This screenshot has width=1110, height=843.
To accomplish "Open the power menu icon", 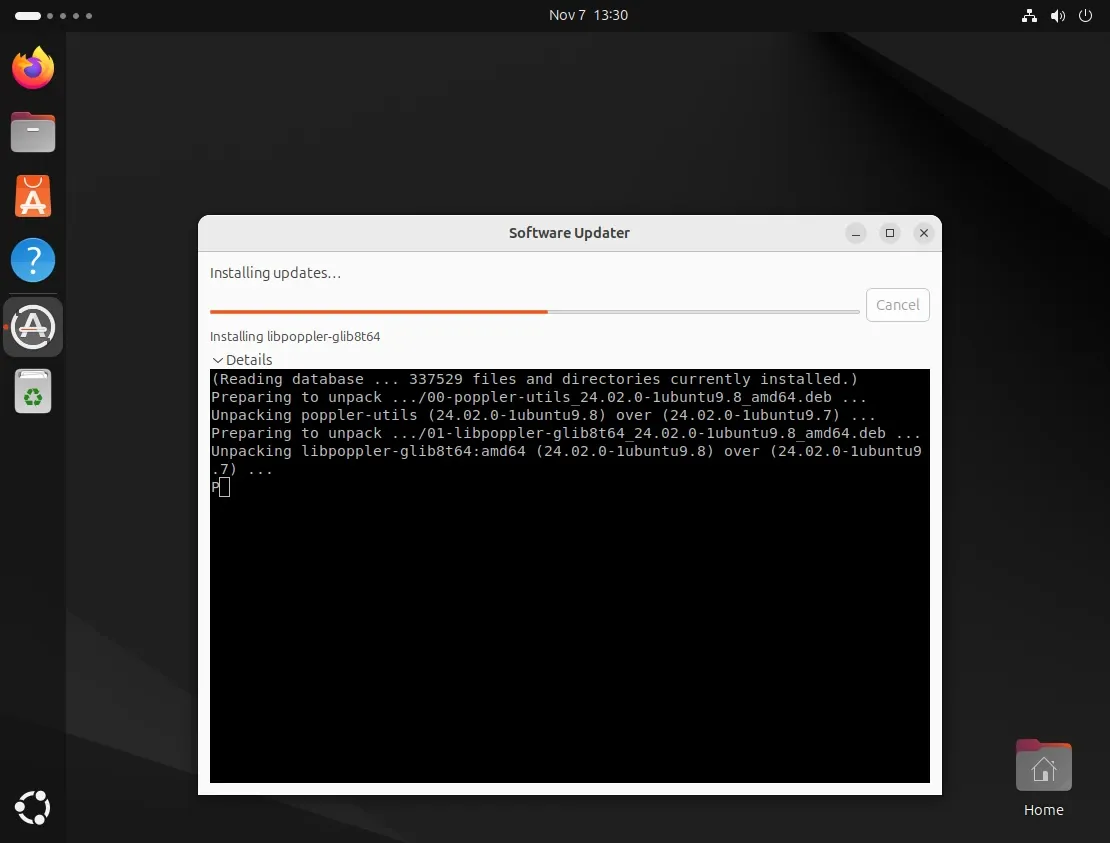I will 1086,16.
